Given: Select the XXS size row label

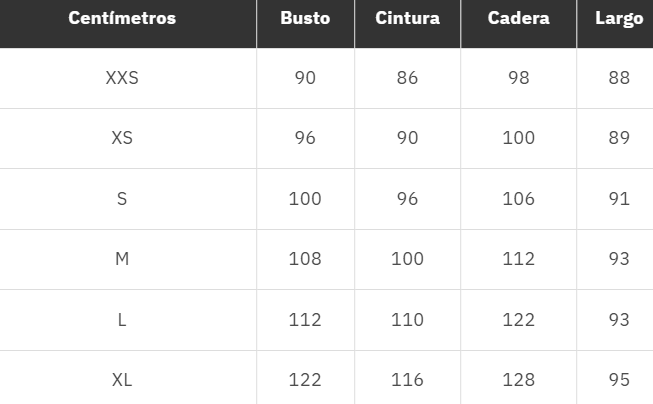Looking at the screenshot, I should tap(122, 78).
